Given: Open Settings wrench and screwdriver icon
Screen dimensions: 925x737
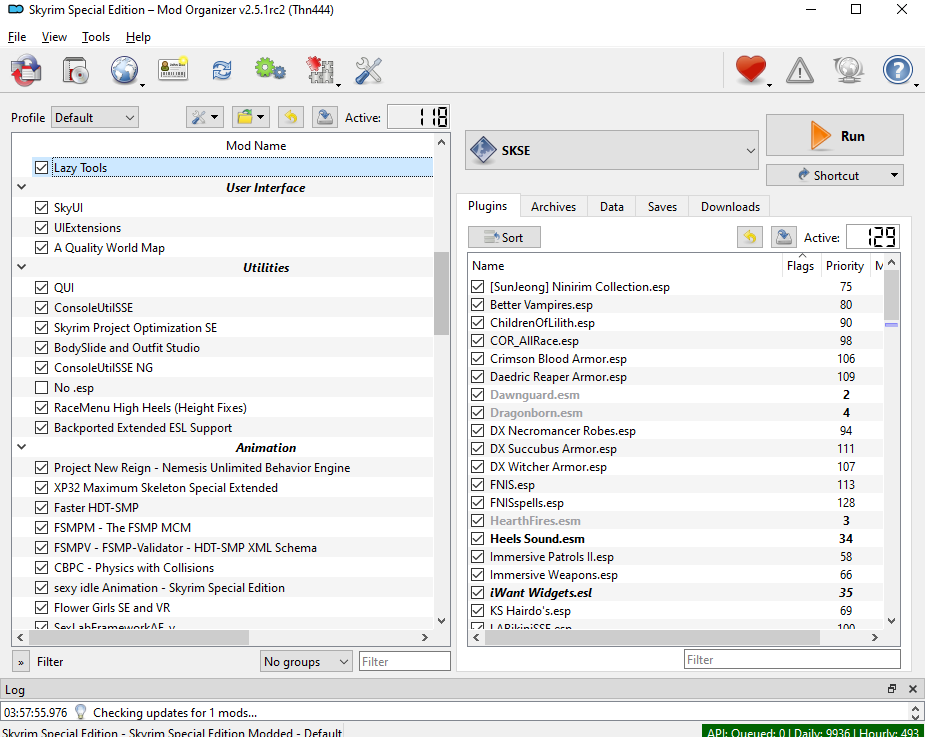Looking at the screenshot, I should pyautogui.click(x=369, y=70).
